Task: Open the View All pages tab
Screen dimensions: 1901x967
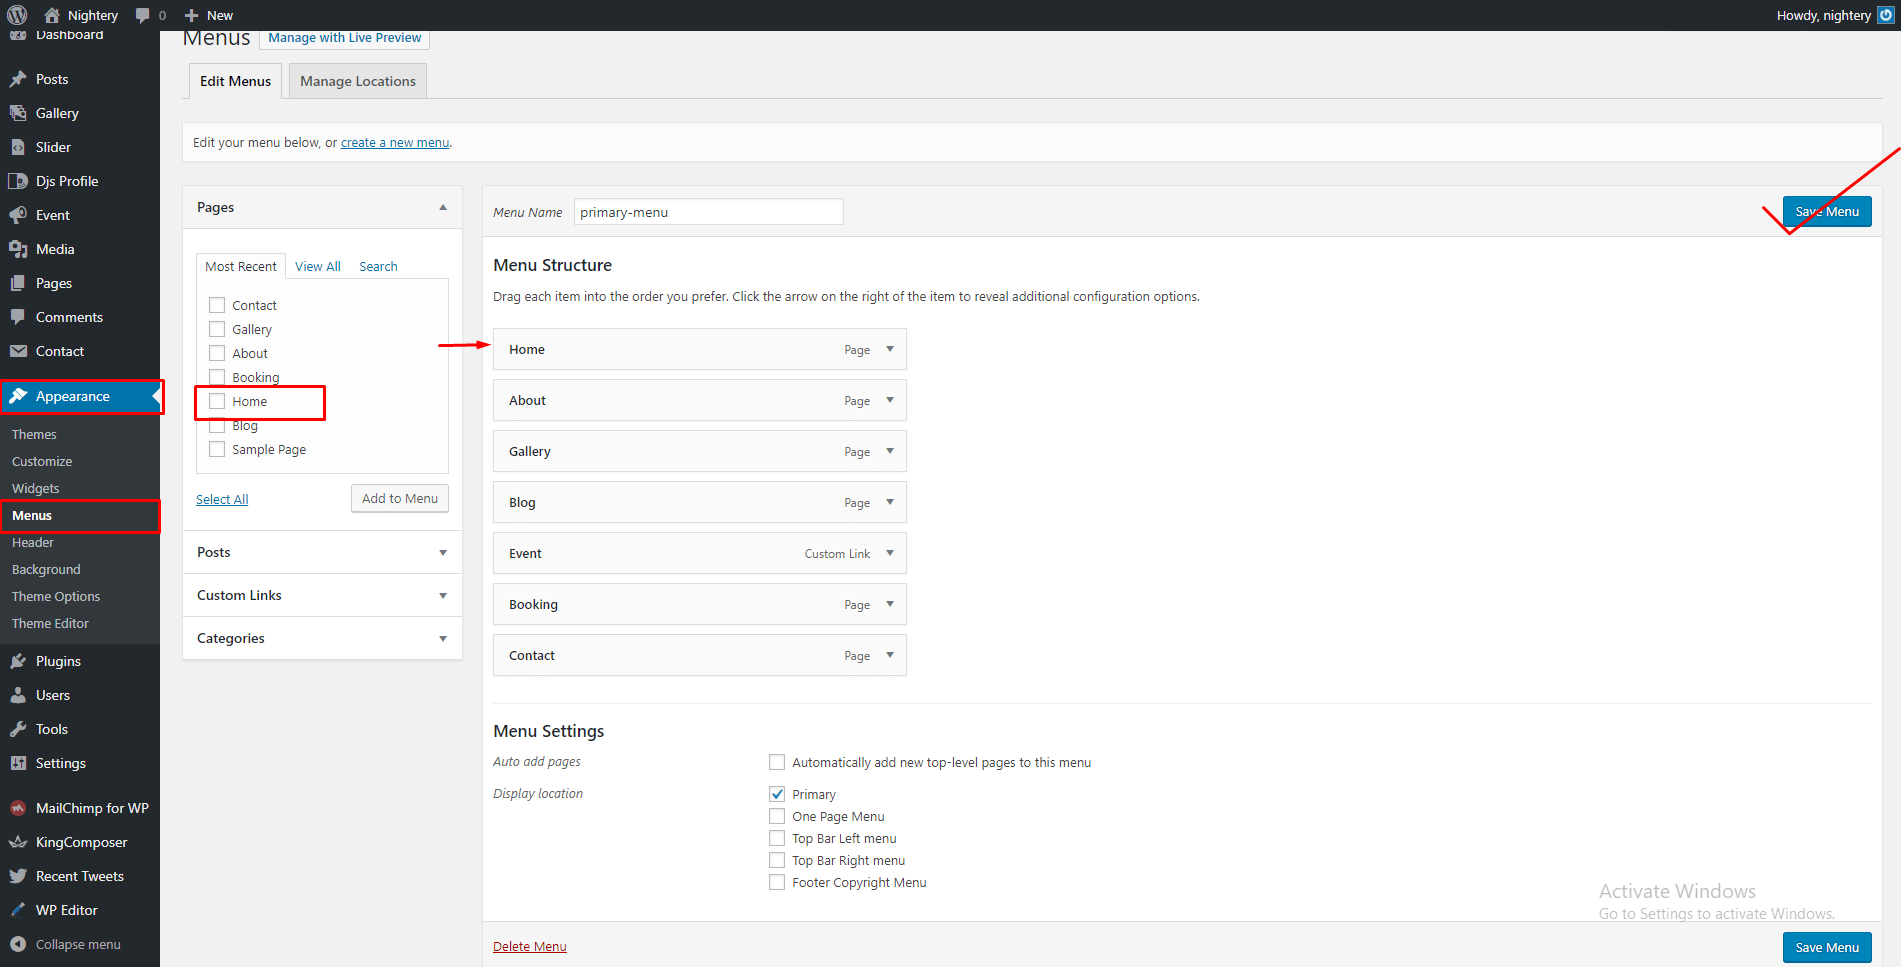Action: 317,266
